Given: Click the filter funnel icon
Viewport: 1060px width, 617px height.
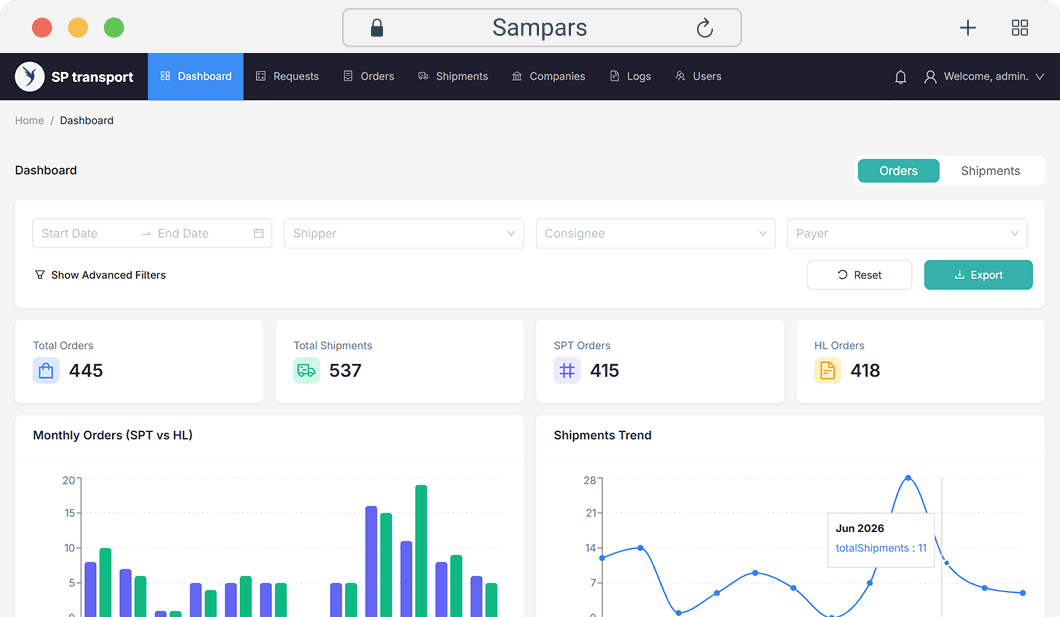Looking at the screenshot, I should point(40,275).
